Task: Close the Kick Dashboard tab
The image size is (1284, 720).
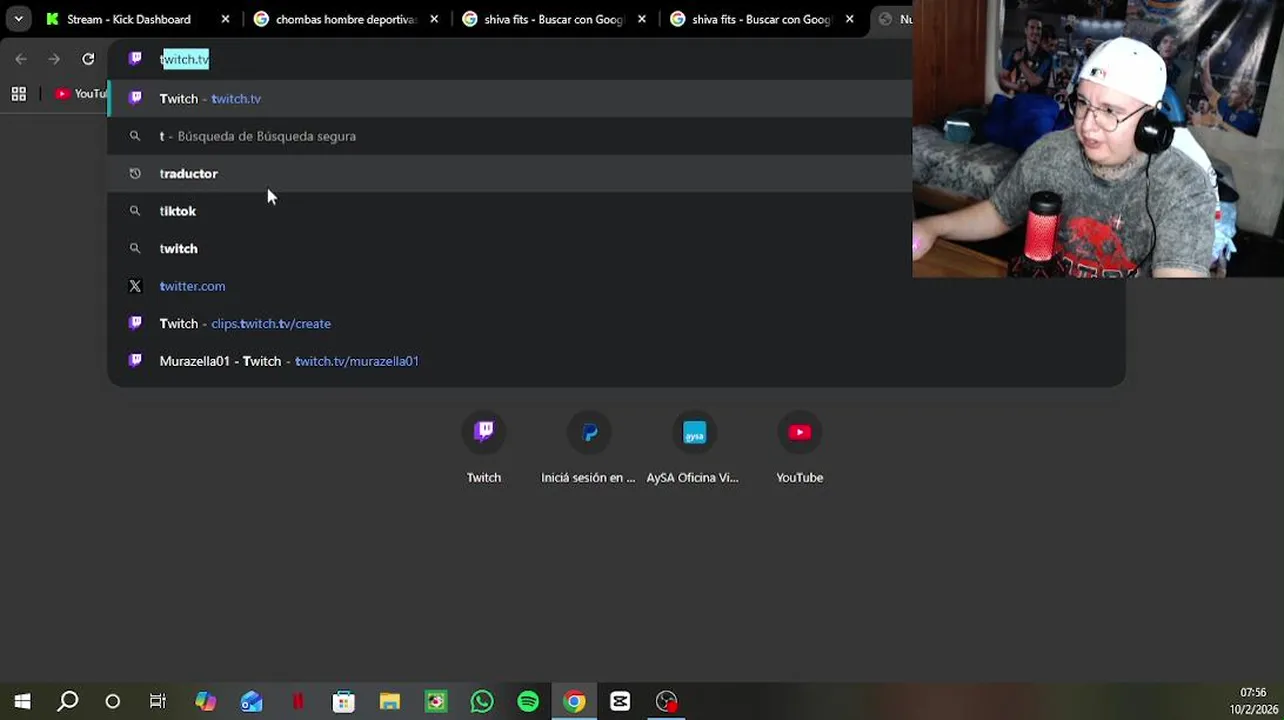Action: click(225, 19)
